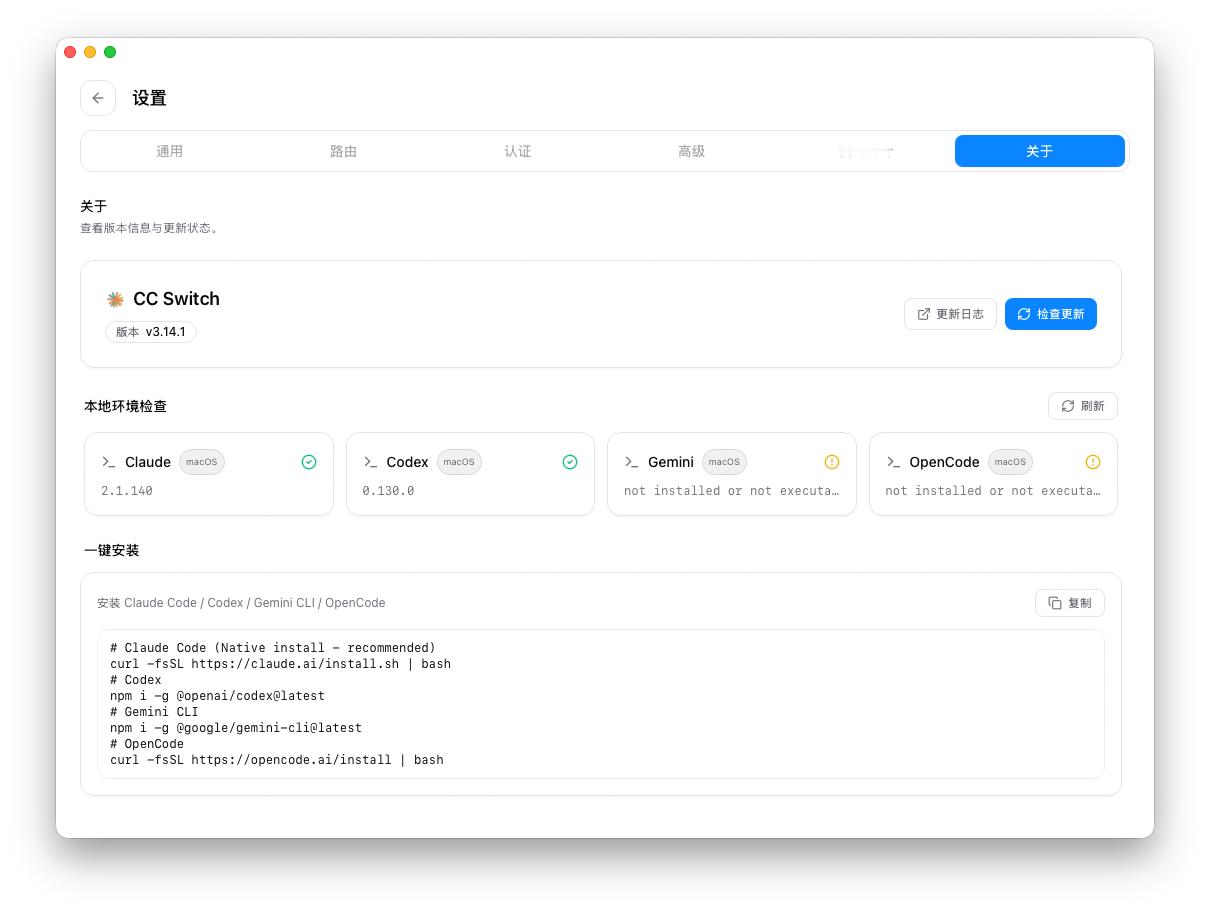The width and height of the screenshot is (1210, 912).
Task: Click the 查看版本信息与更新状态 description
Action: point(150,228)
